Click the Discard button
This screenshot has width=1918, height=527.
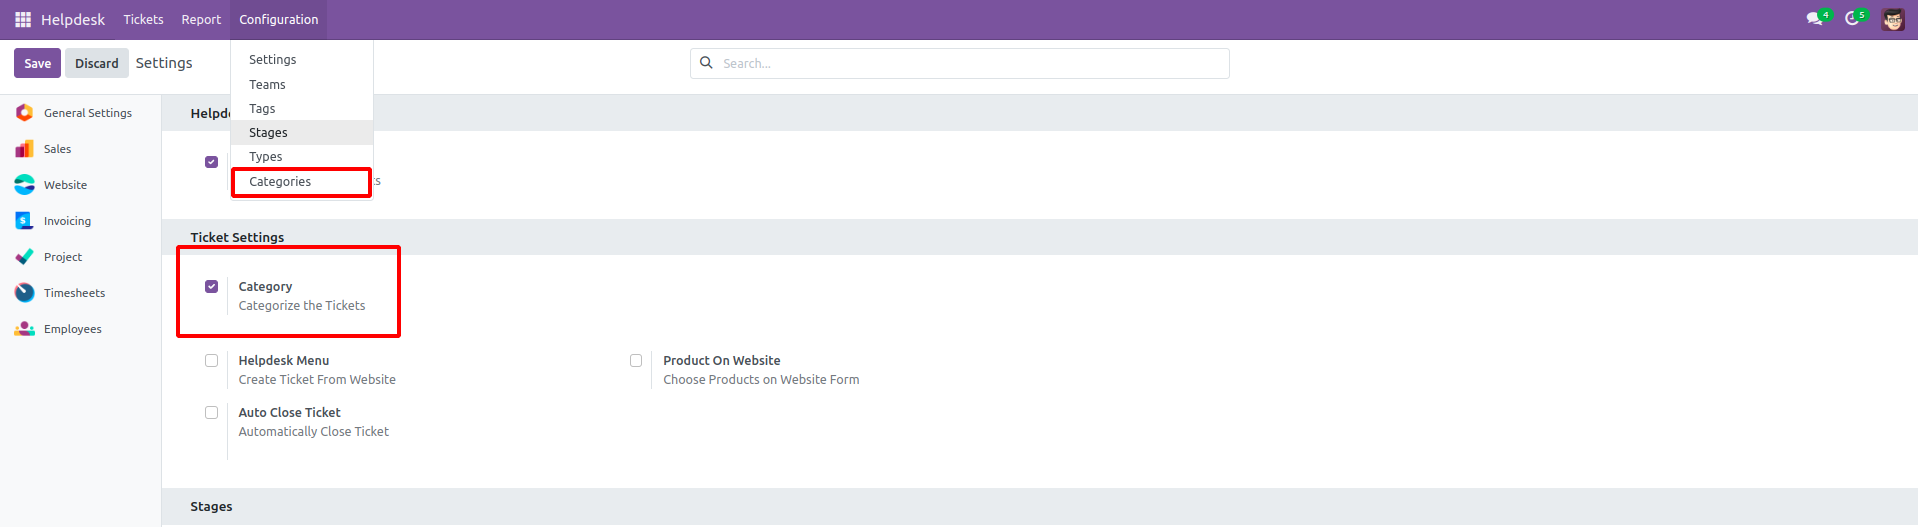97,63
